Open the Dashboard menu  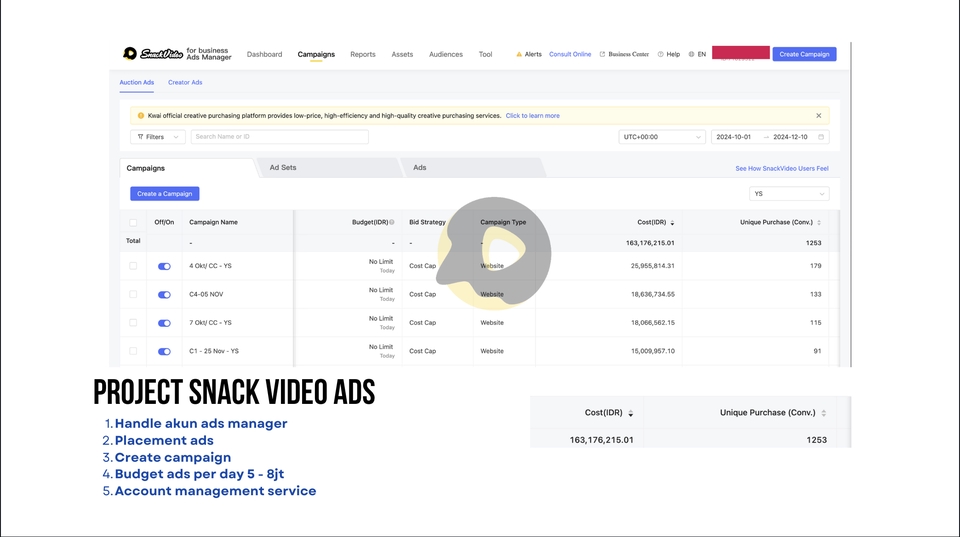point(264,54)
